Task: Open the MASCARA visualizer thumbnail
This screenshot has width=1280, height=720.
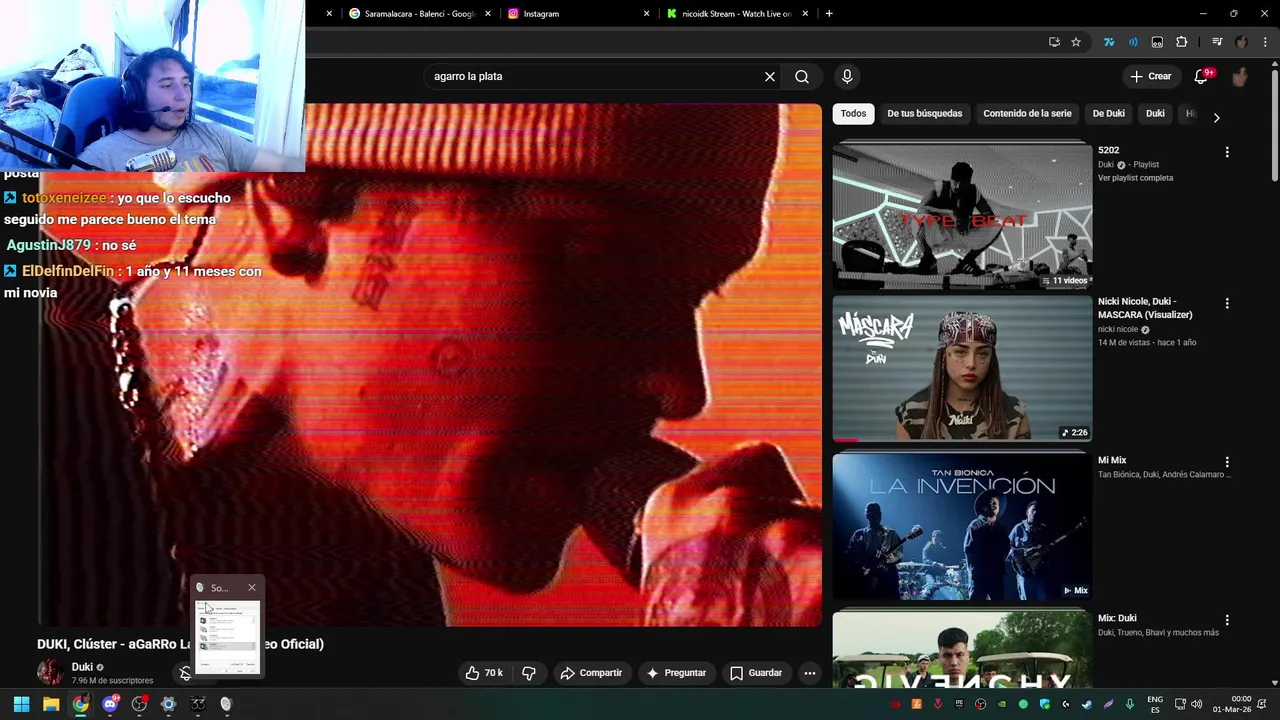Action: (962, 368)
